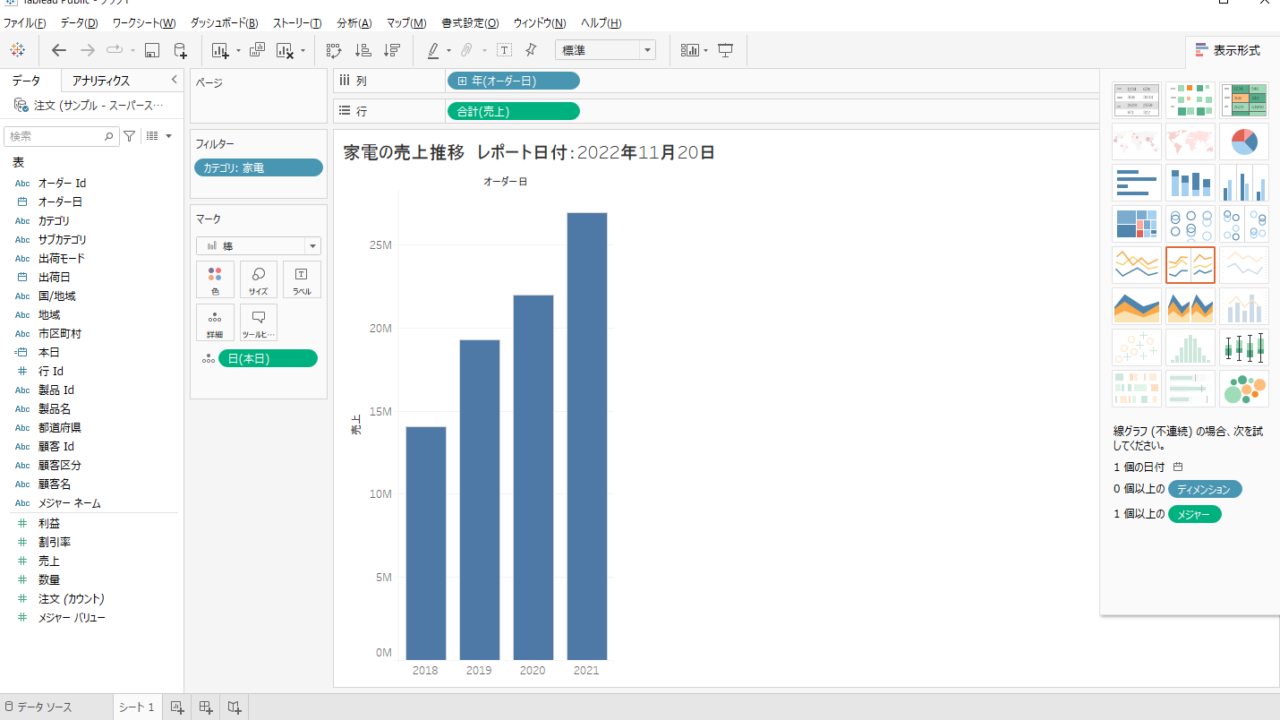1280x720 pixels.
Task: Open dropdown arrow beside show/hide cards icon
Action: pos(706,50)
